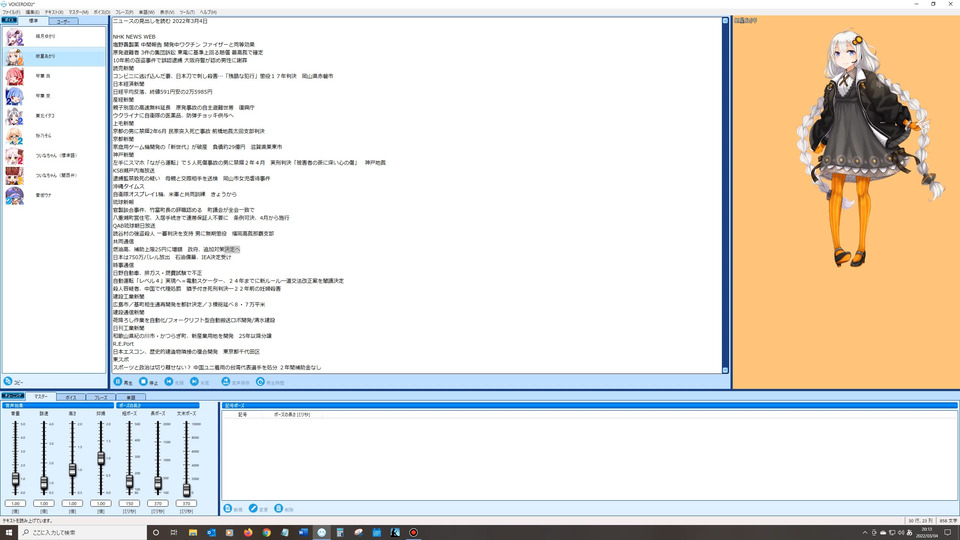Open the ファイル menu
The width and height of the screenshot is (960, 540).
[x=11, y=12]
